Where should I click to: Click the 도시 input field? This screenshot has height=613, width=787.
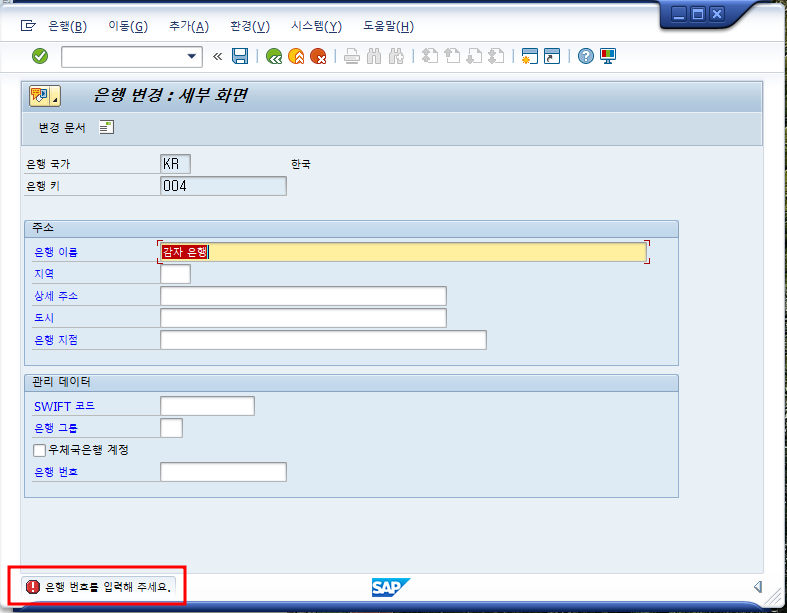click(303, 318)
